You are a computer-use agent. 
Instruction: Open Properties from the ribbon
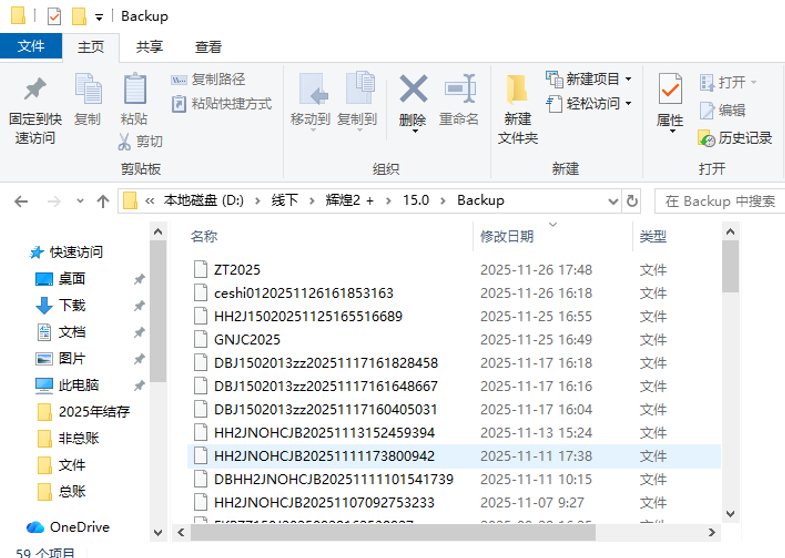click(x=669, y=92)
